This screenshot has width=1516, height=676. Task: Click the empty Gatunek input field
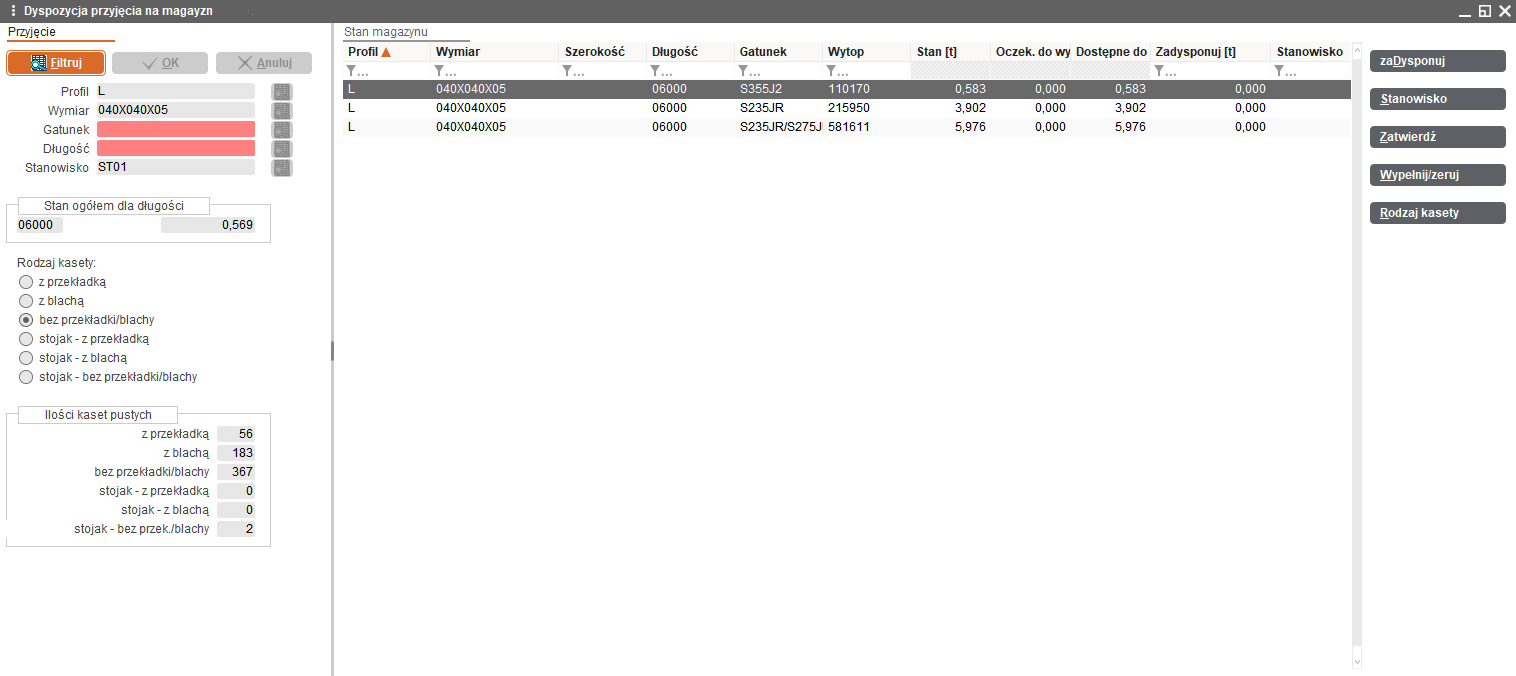176,129
